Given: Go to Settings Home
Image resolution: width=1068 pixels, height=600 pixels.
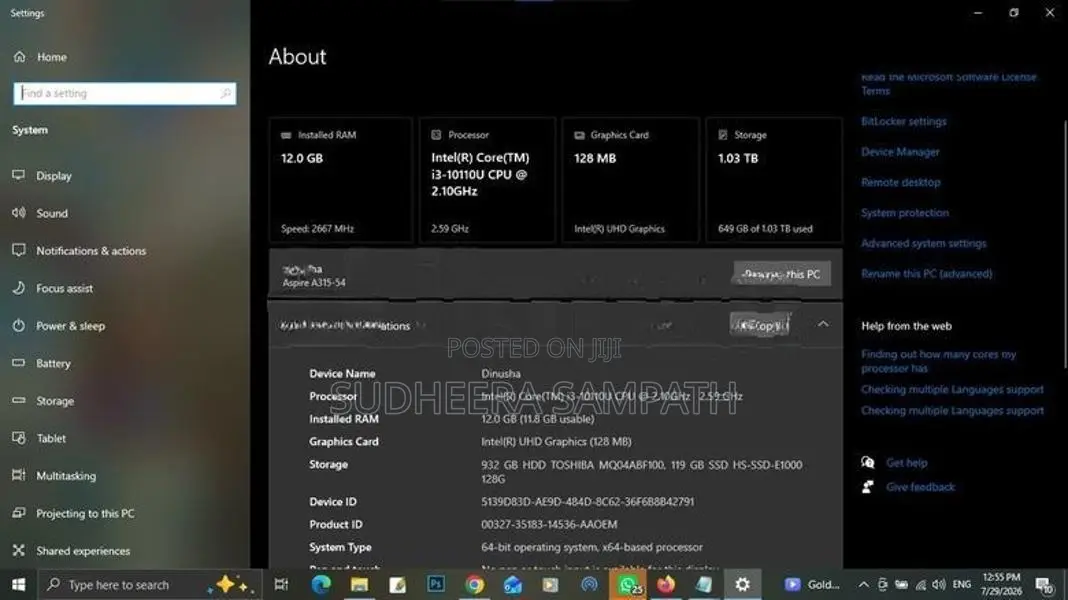Looking at the screenshot, I should point(41,57).
